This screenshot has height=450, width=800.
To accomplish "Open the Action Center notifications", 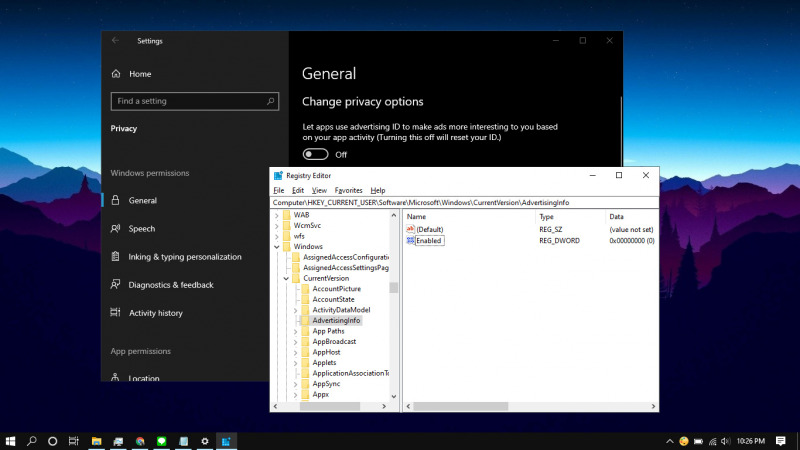I will (x=781, y=441).
